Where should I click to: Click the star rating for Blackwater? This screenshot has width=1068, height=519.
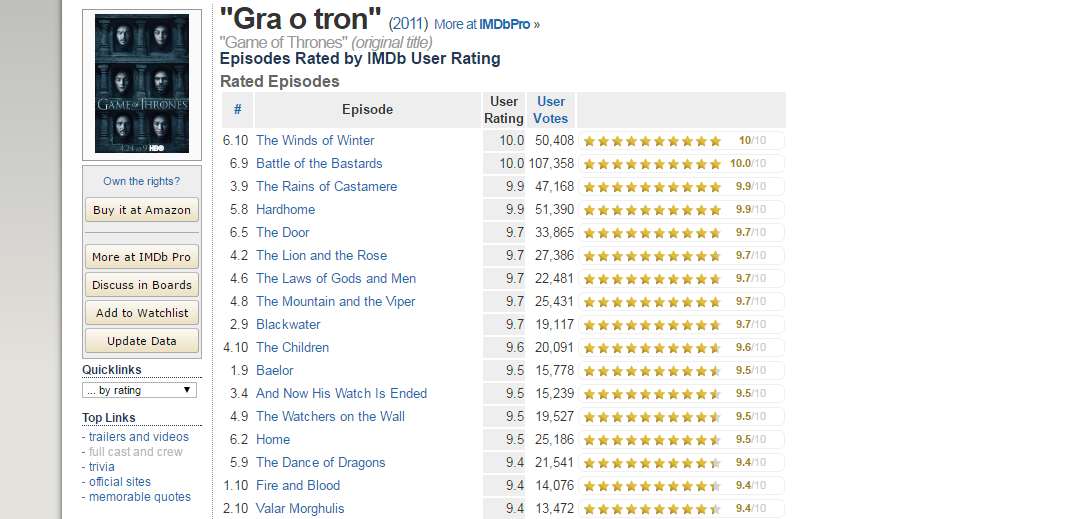(x=681, y=324)
